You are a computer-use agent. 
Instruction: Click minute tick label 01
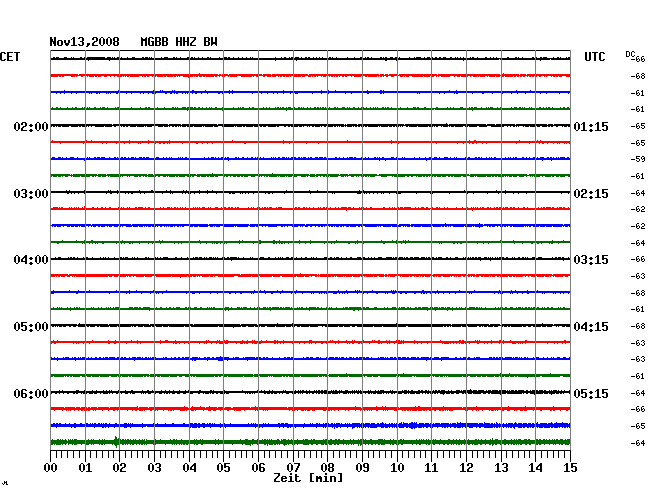click(85, 467)
